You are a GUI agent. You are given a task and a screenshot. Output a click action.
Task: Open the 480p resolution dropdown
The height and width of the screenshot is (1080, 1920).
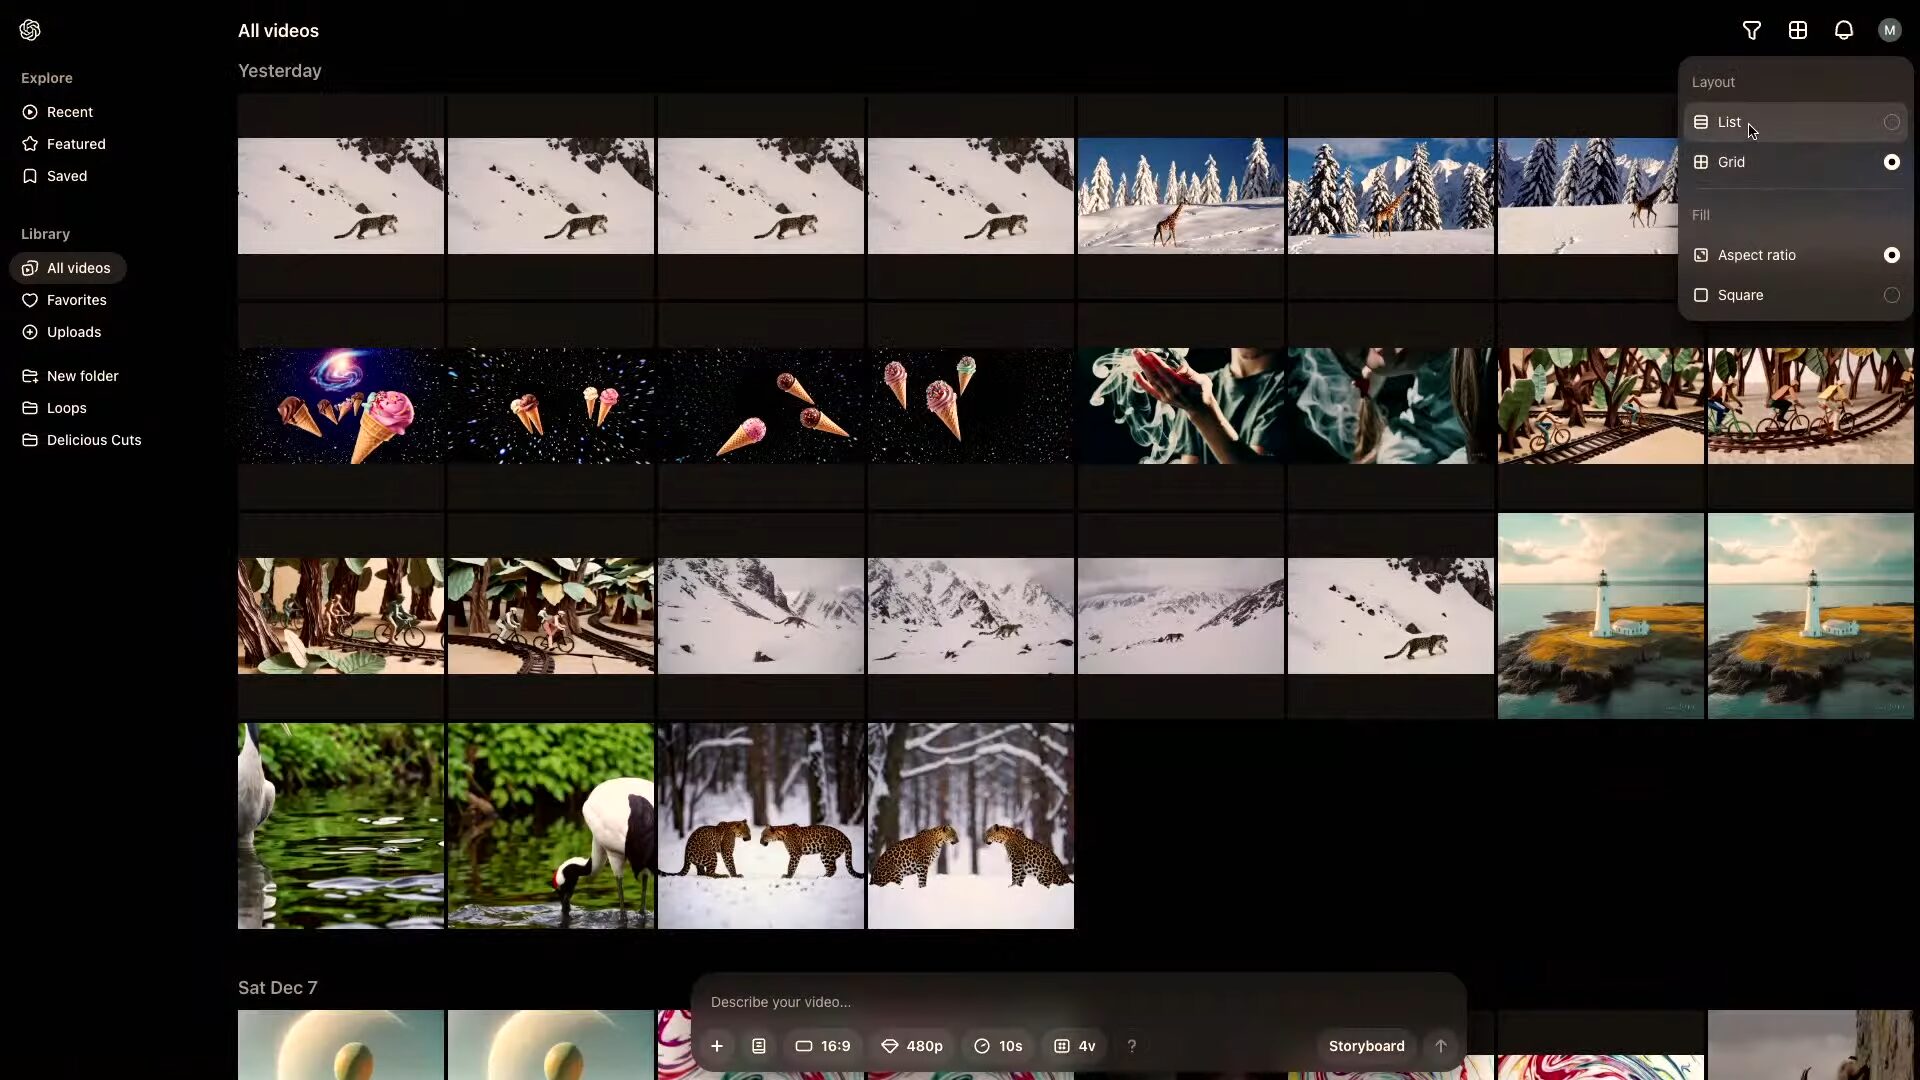[912, 1046]
